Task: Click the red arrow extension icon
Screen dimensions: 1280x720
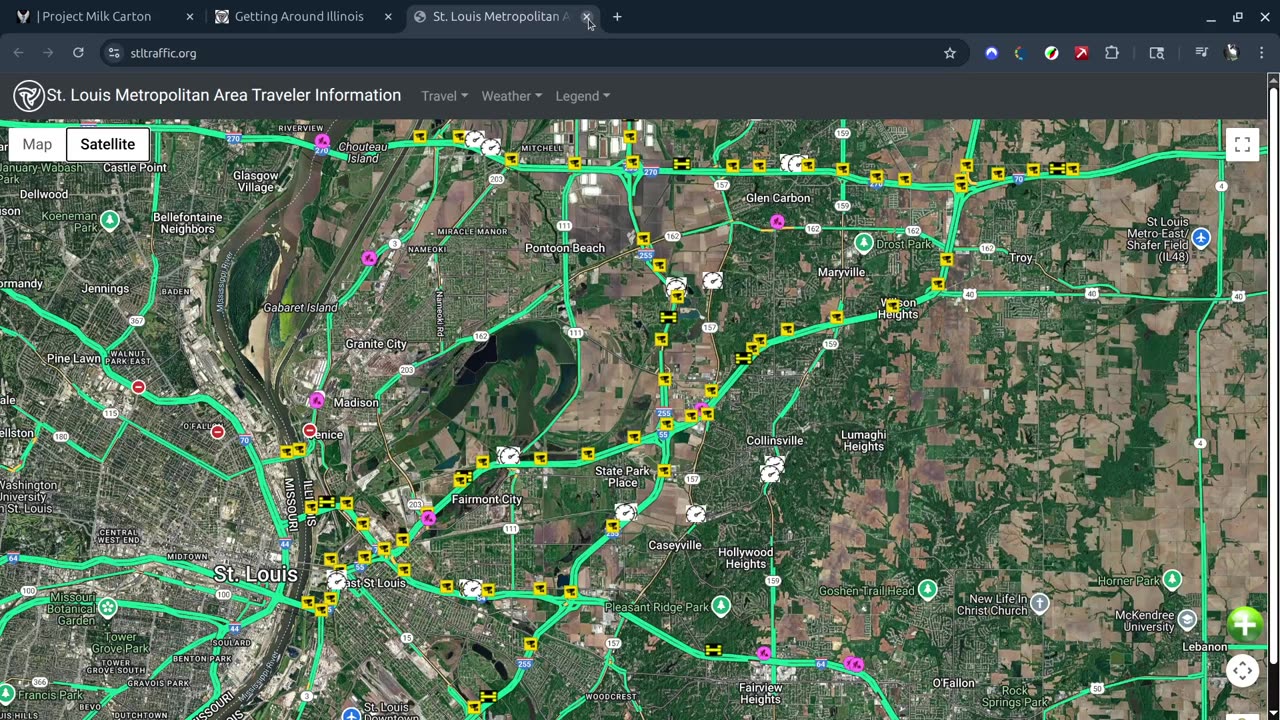Action: 1081,53
